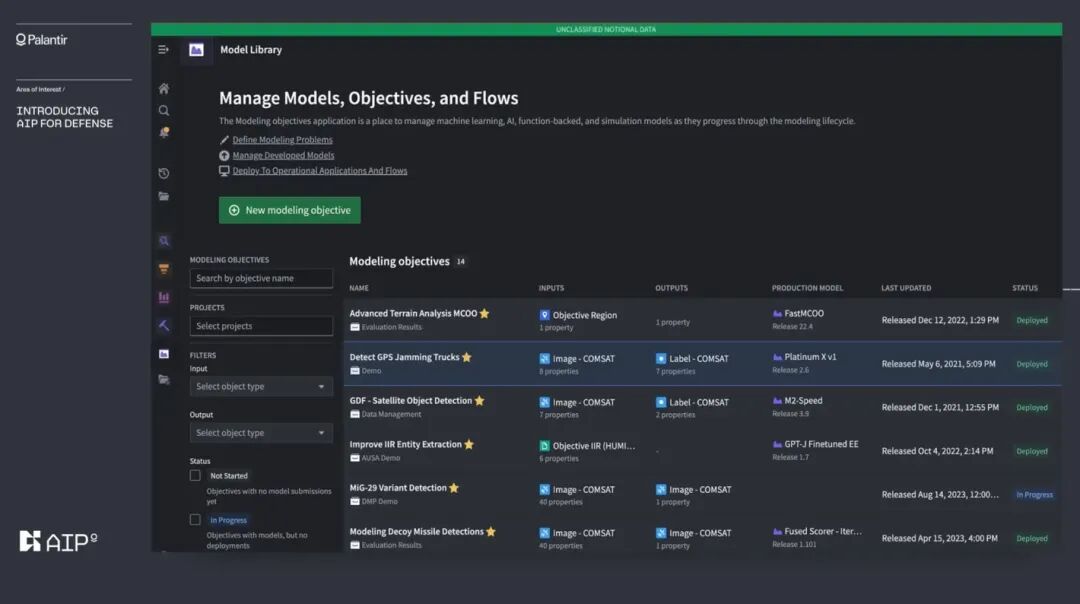Open the Model Library app icon
Viewport: 1080px width, 604px height.
196,50
